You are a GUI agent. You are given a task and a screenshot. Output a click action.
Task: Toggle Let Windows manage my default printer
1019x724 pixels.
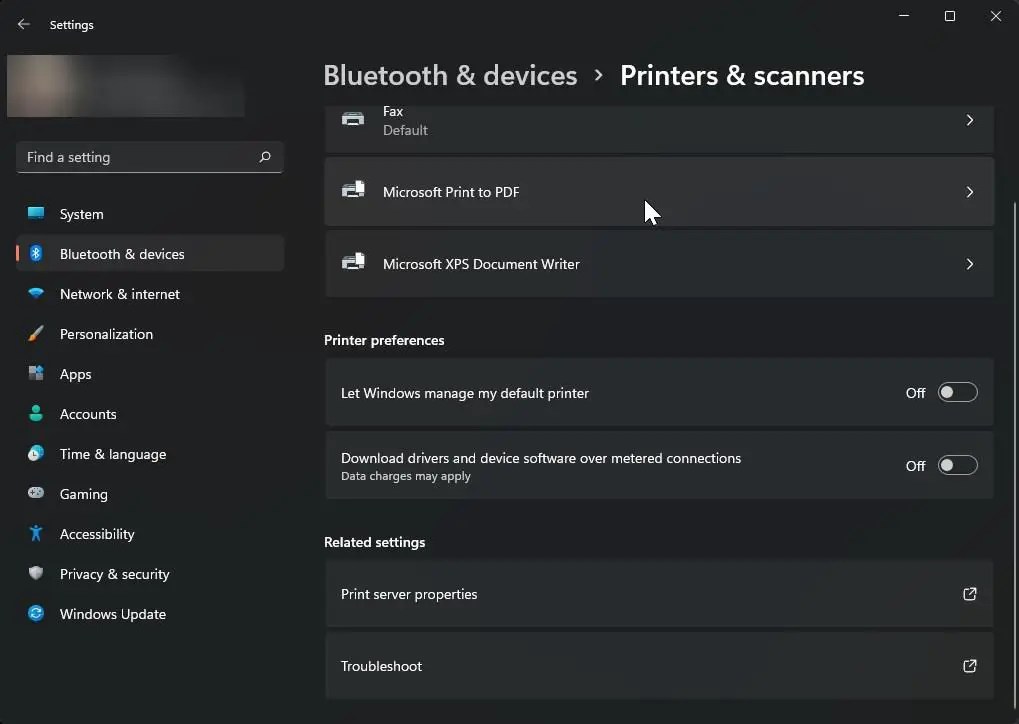957,393
